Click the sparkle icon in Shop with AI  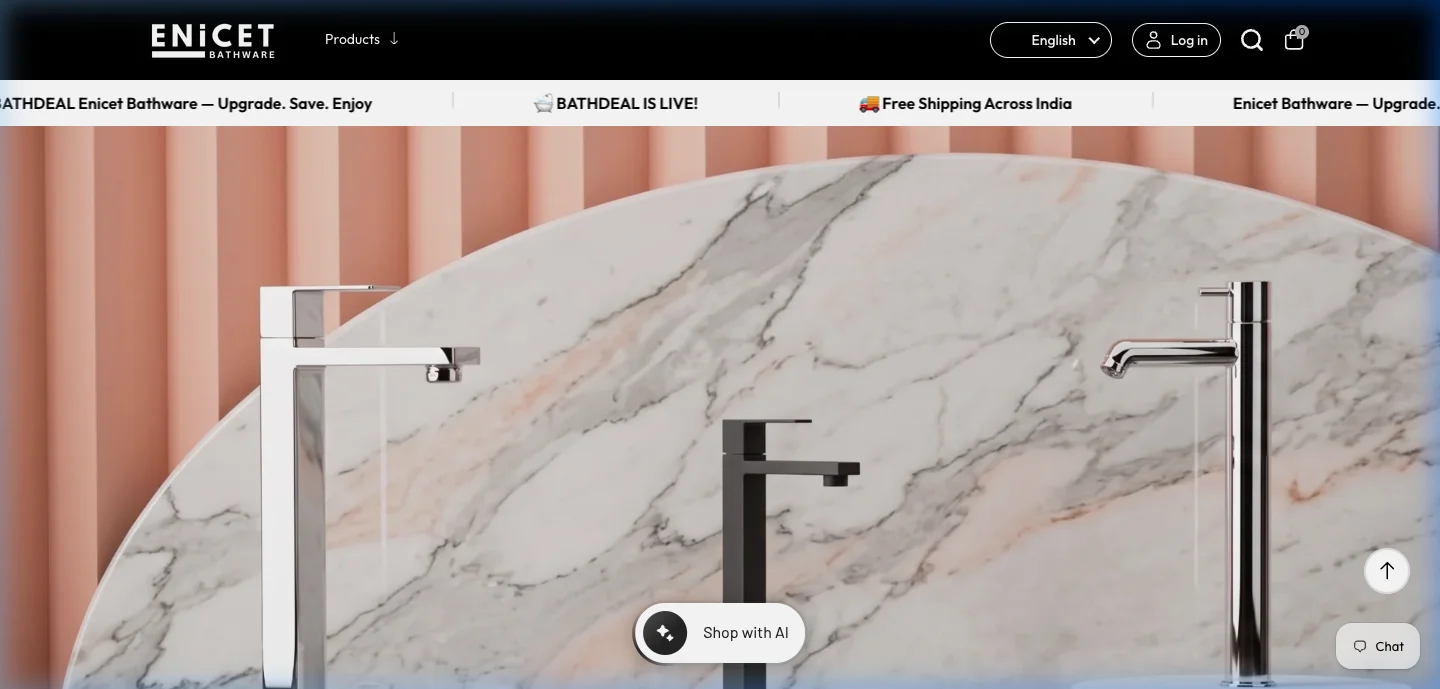pos(665,632)
